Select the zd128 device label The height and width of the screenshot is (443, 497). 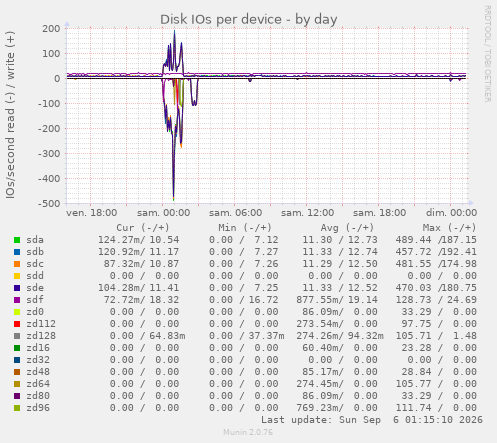41,336
